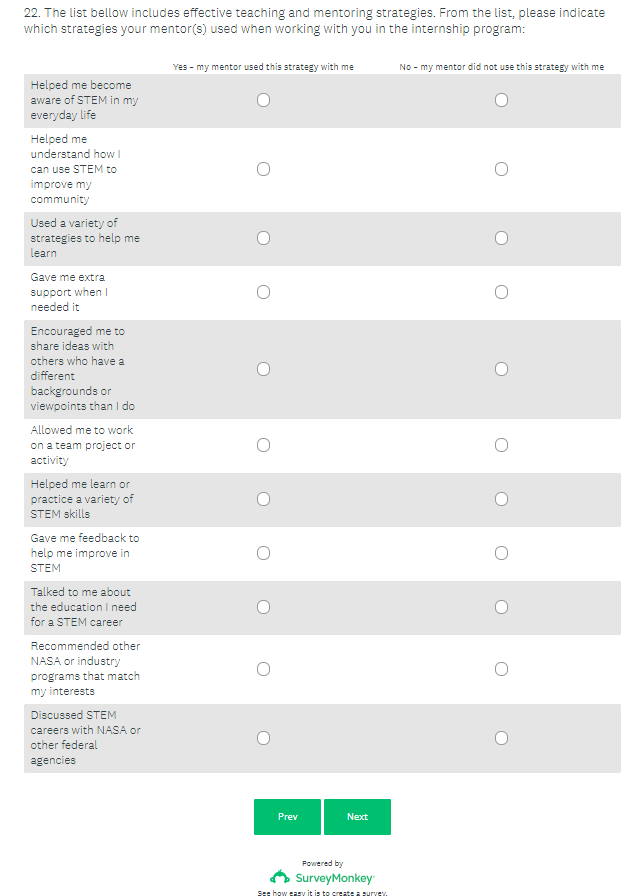644x896 pixels.
Task: Open 'See how easy it is to create a survey' link
Action: click(322, 892)
